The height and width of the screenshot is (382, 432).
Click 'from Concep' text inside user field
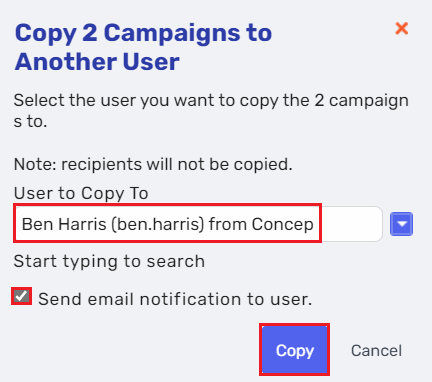(261, 224)
